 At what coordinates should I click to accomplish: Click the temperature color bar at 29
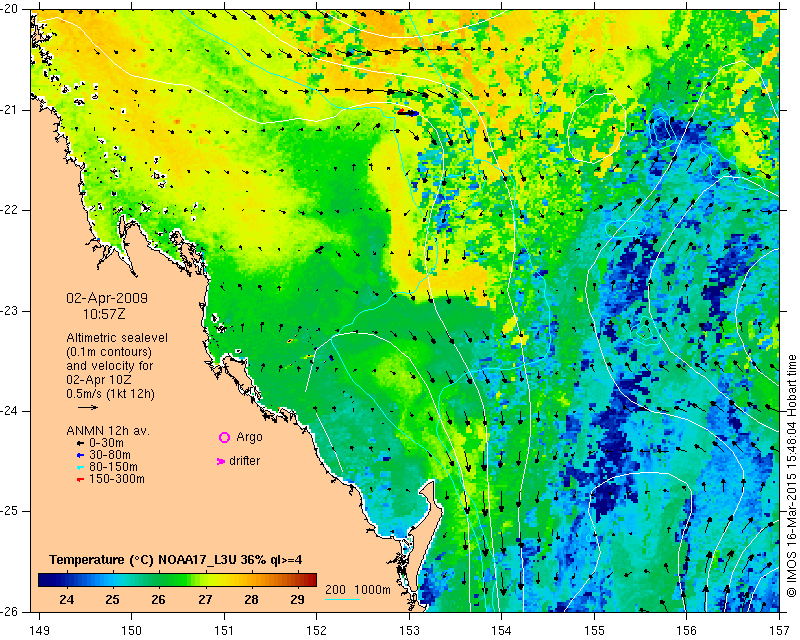point(297,580)
